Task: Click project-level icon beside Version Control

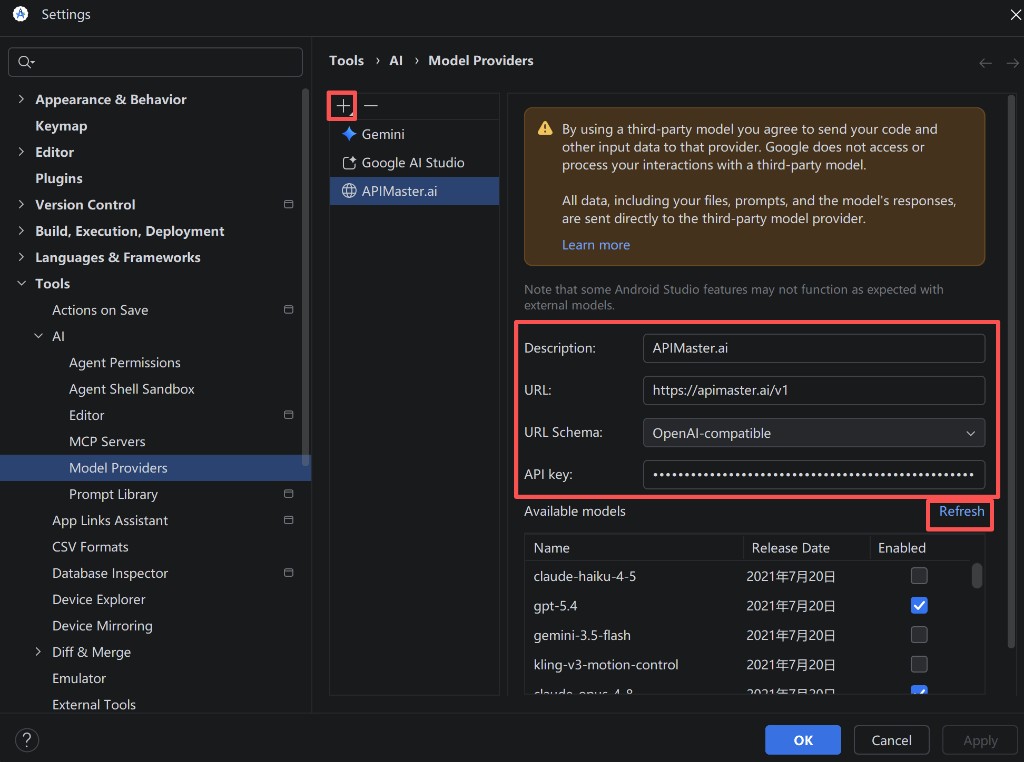Action: 288,204
